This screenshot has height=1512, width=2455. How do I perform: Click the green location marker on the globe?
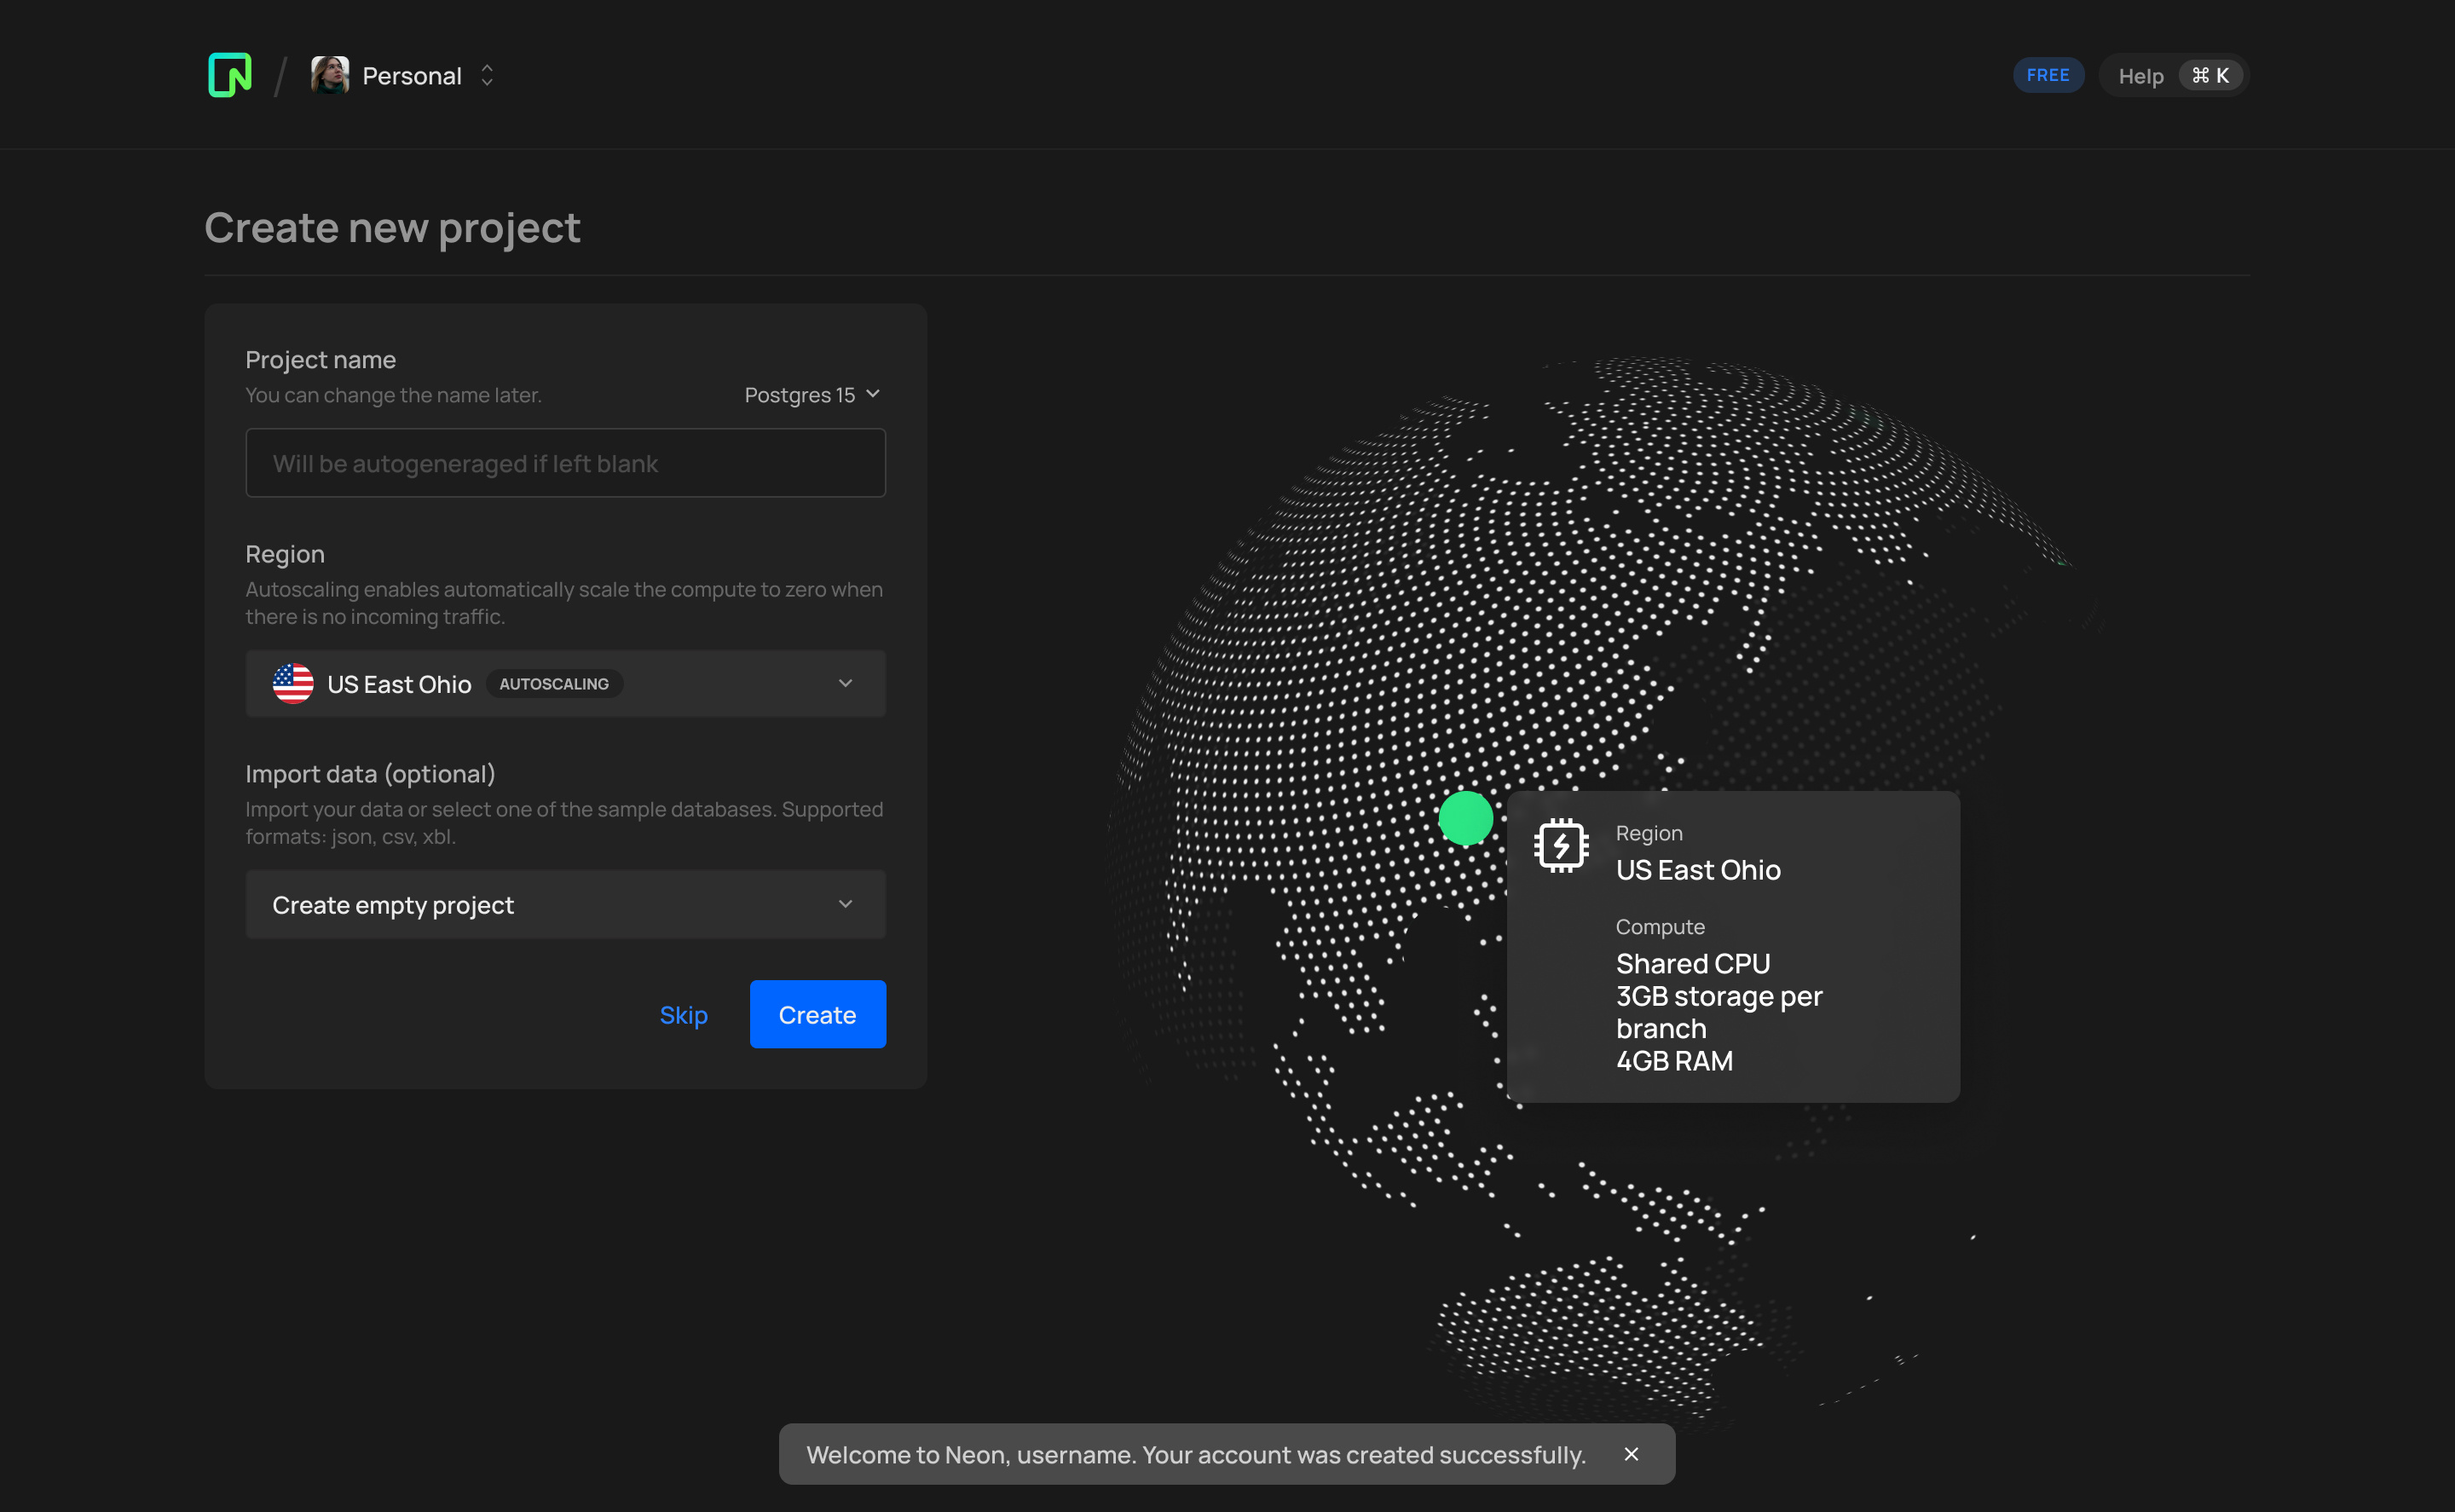click(x=1465, y=818)
